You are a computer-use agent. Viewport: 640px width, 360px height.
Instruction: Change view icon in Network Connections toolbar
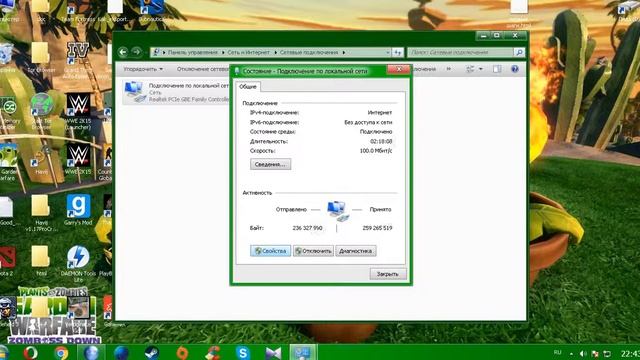click(x=470, y=69)
